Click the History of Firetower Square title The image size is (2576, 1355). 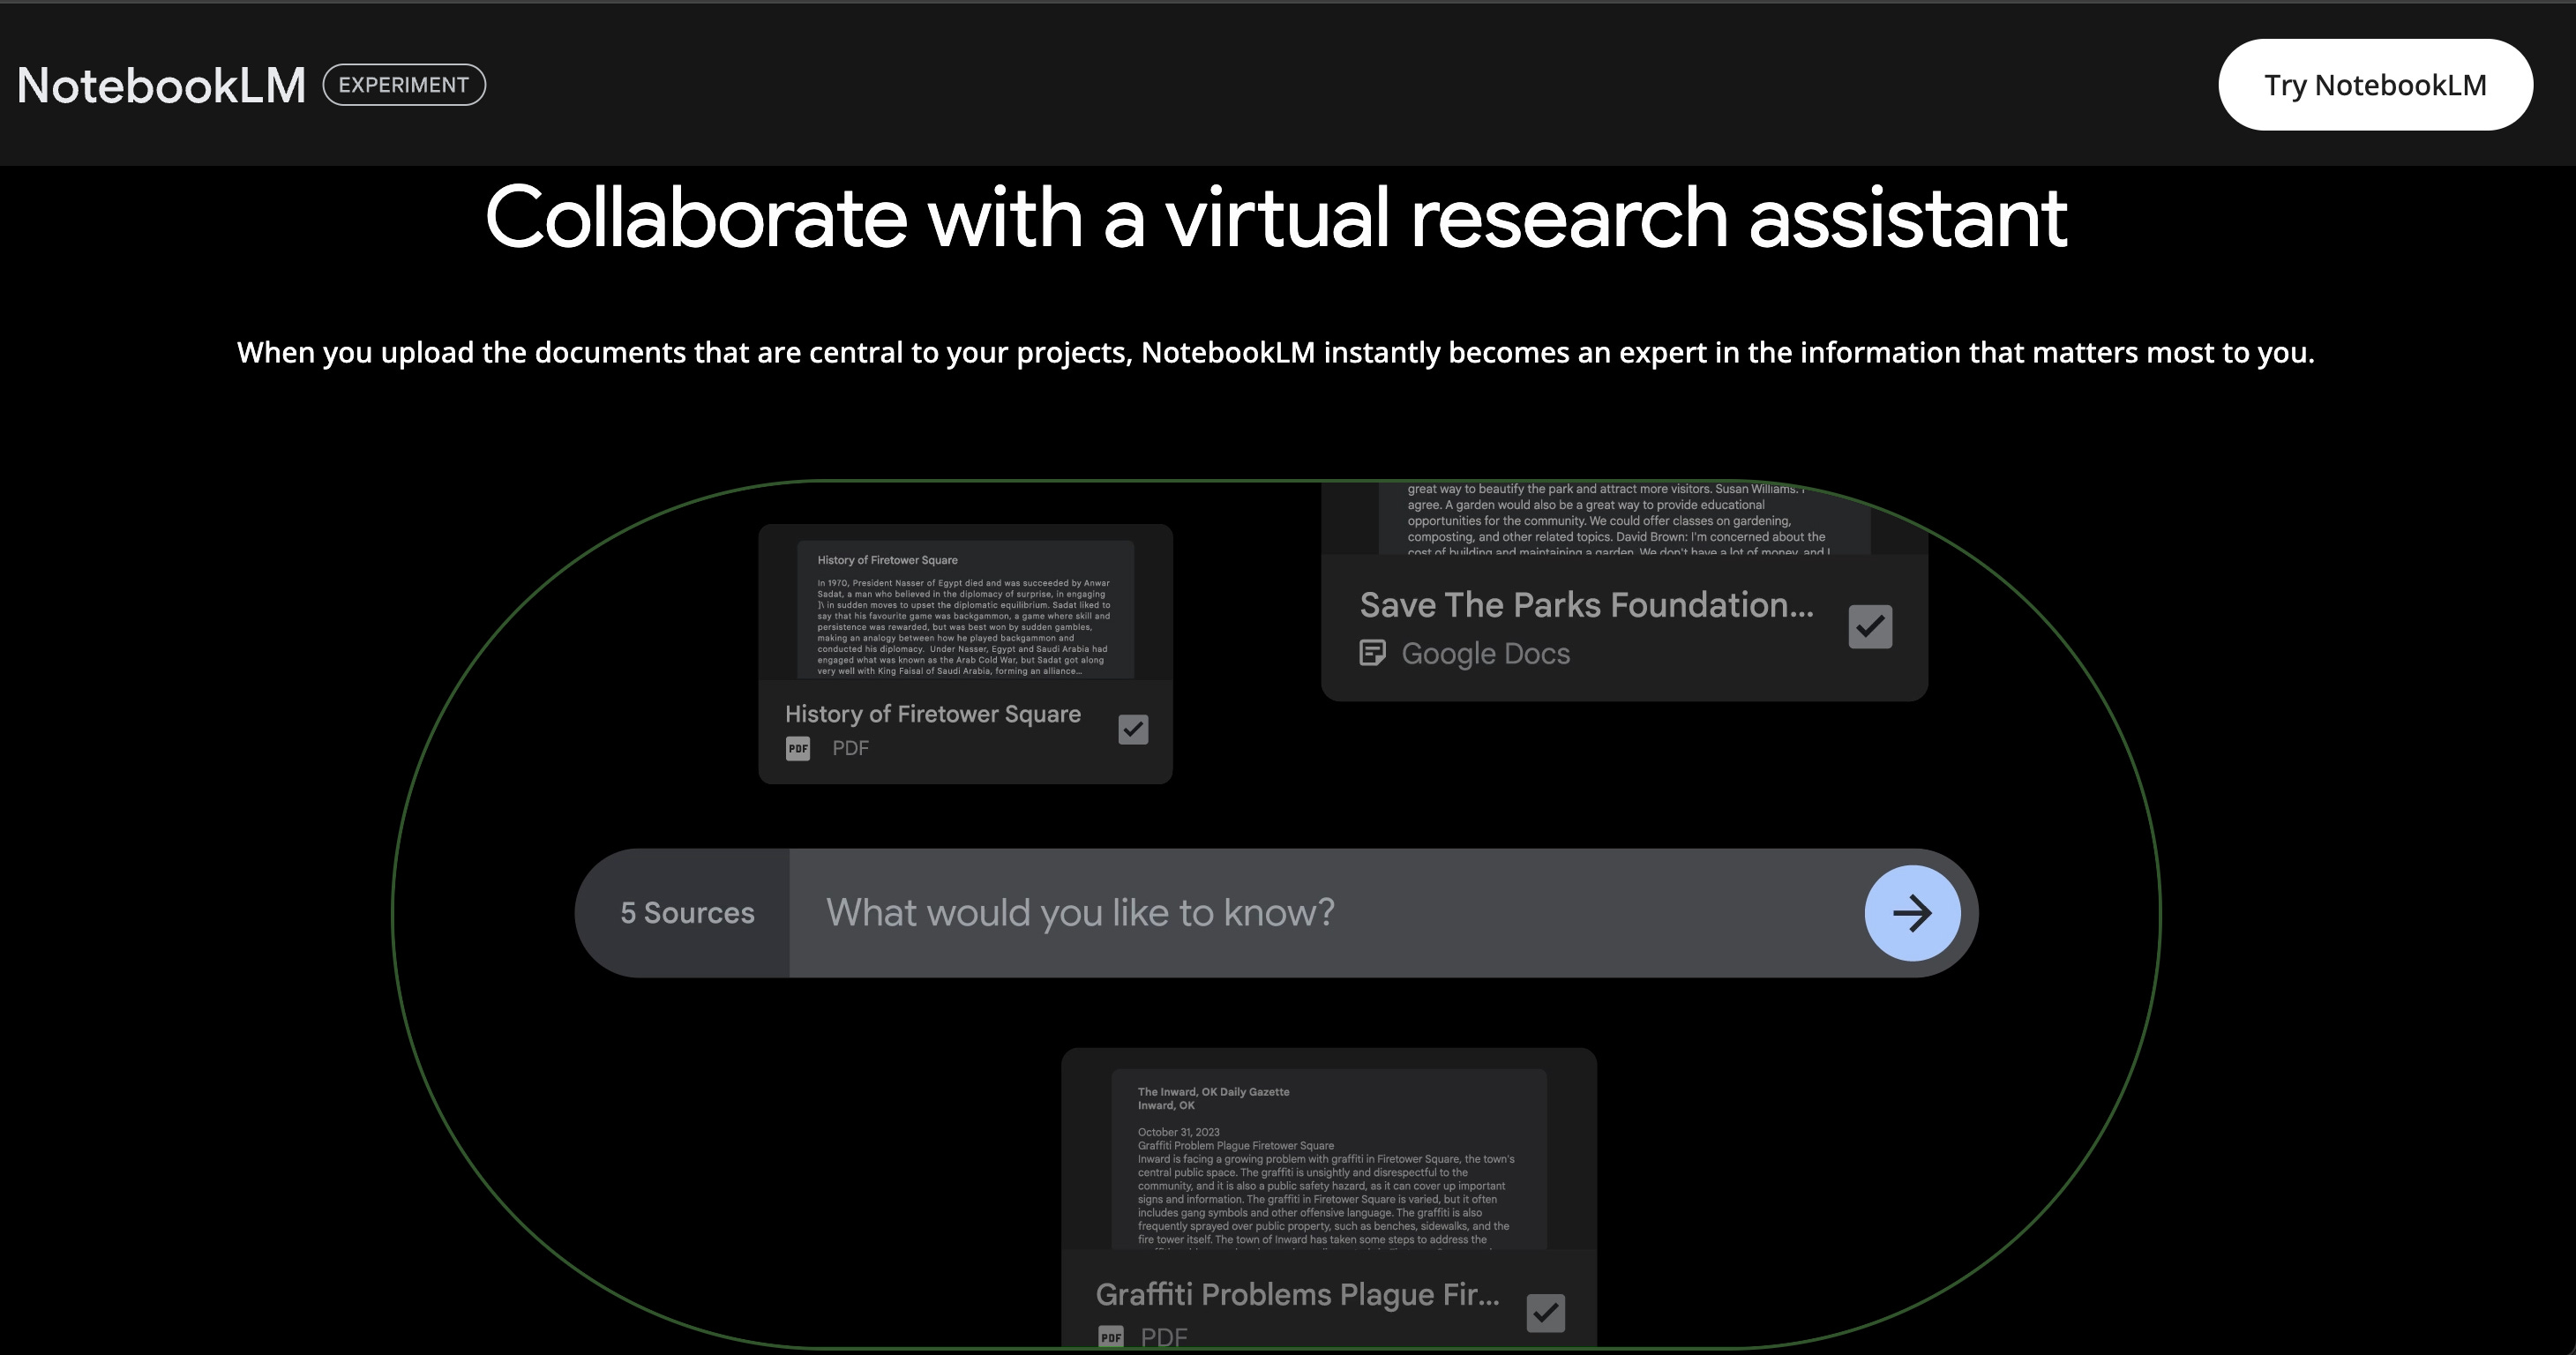pos(932,714)
